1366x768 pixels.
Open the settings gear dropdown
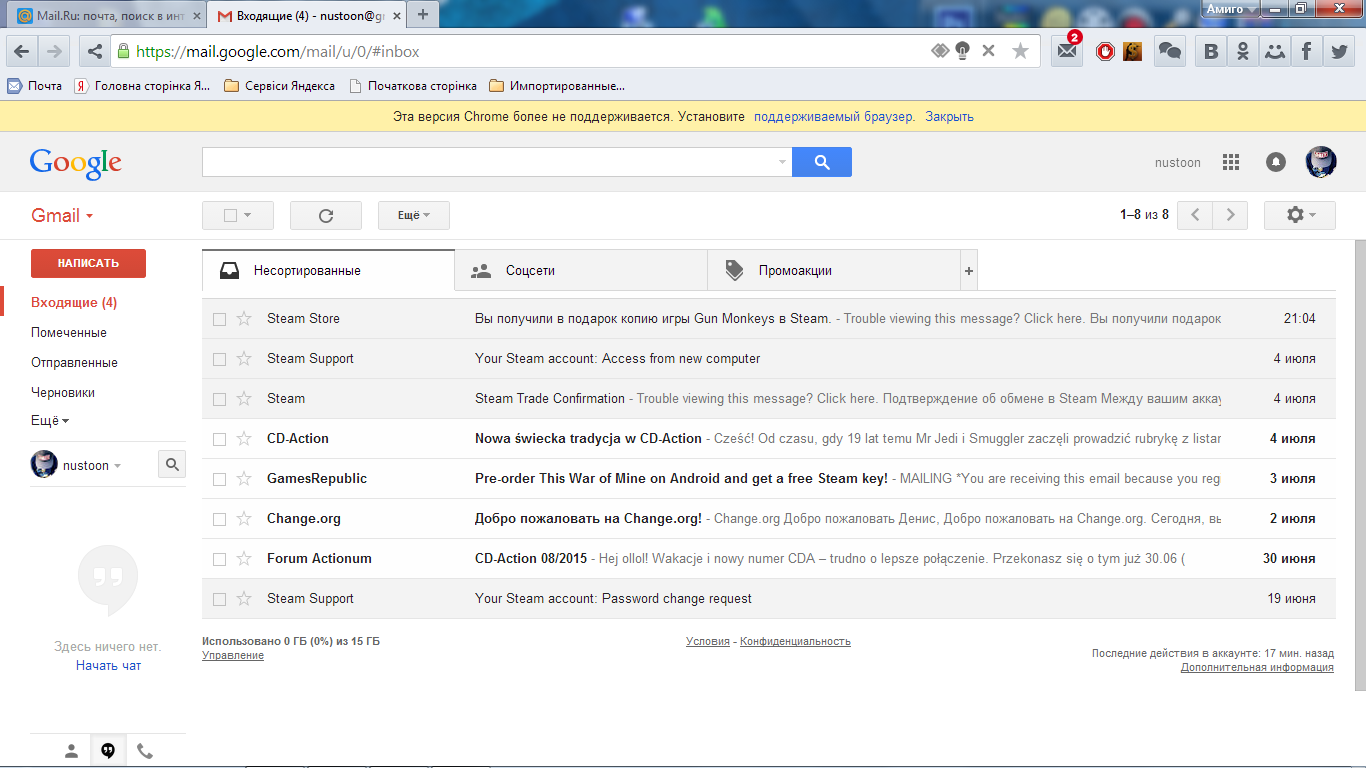click(1300, 215)
